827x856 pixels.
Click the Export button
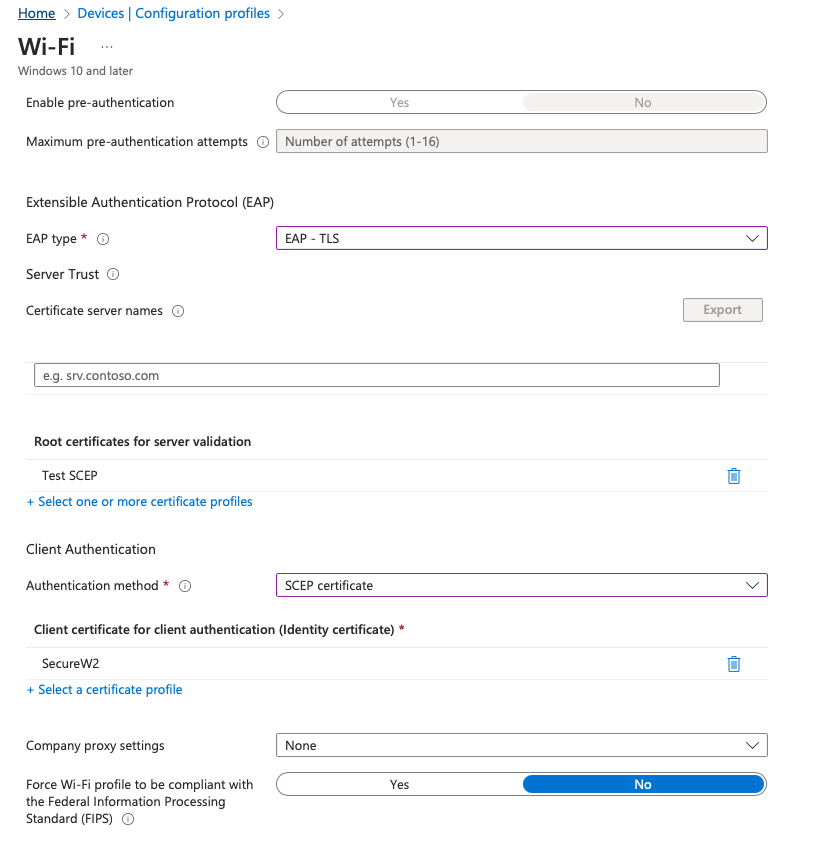point(723,310)
